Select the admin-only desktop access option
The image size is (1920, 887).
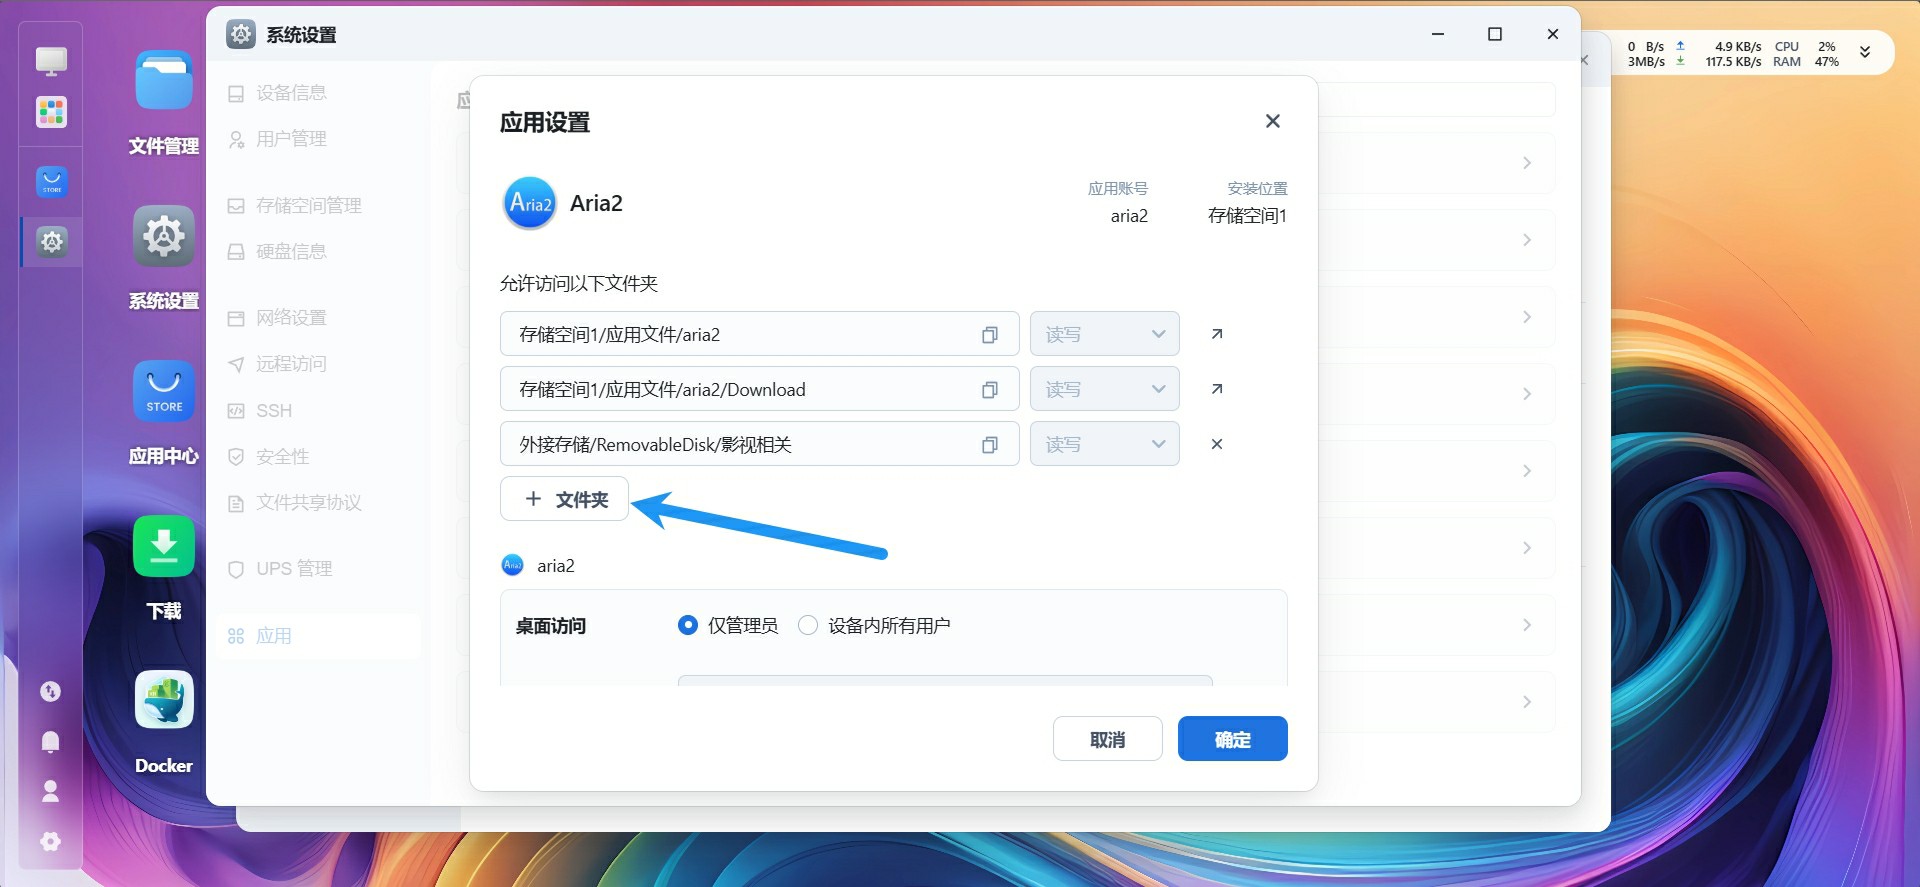(x=688, y=625)
